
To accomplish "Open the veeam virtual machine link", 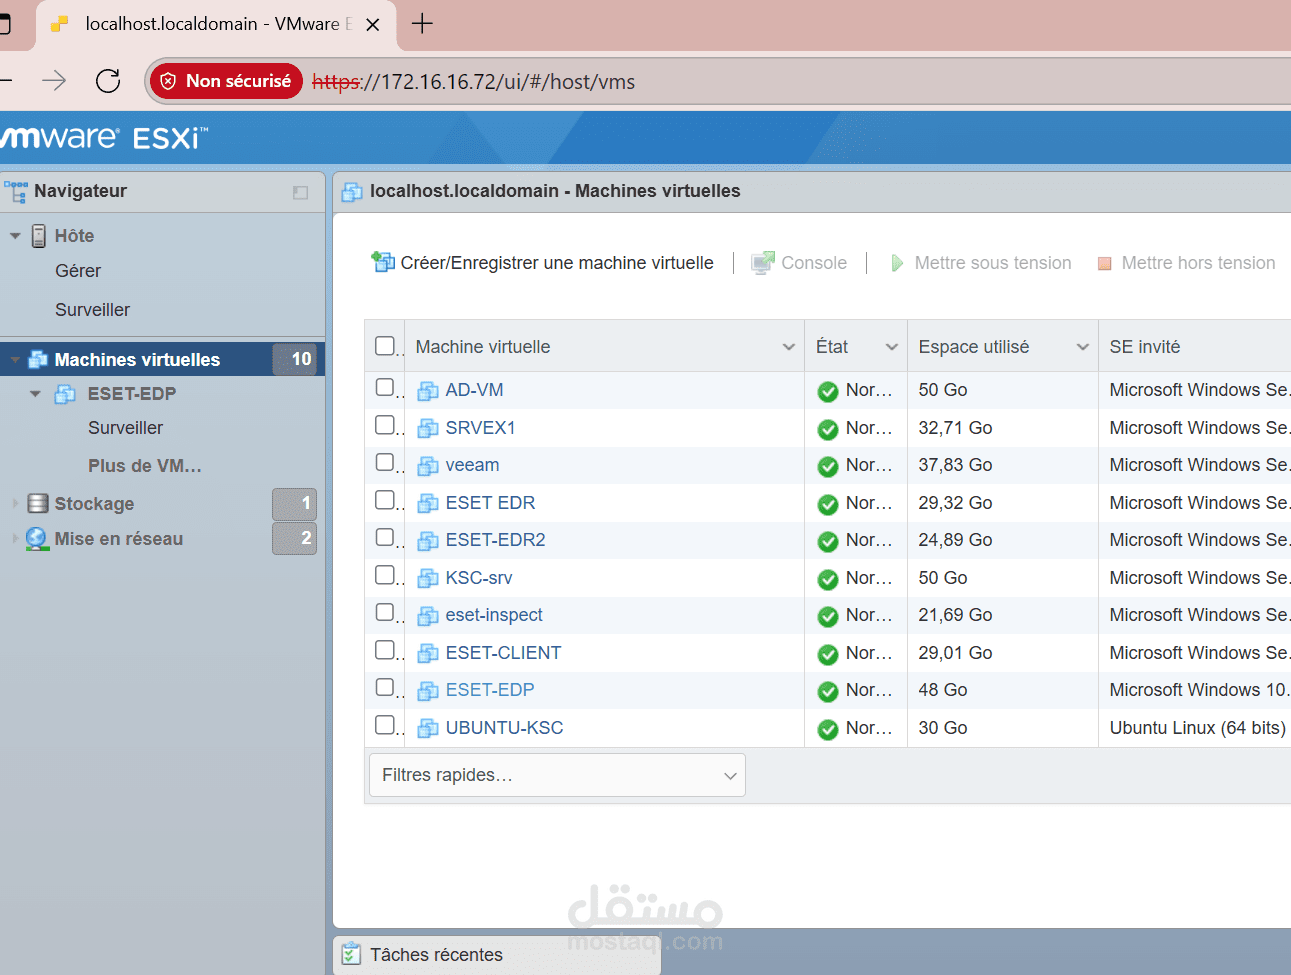I will 472,465.
